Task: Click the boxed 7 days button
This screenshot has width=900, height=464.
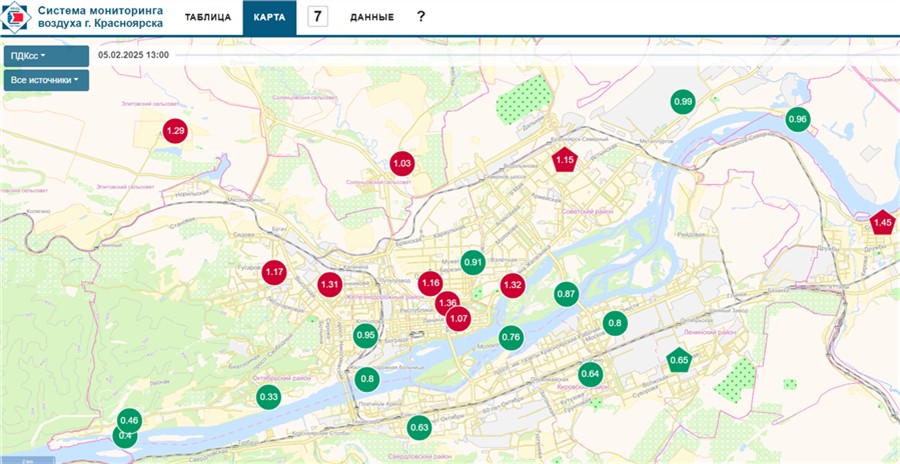Action: point(318,17)
